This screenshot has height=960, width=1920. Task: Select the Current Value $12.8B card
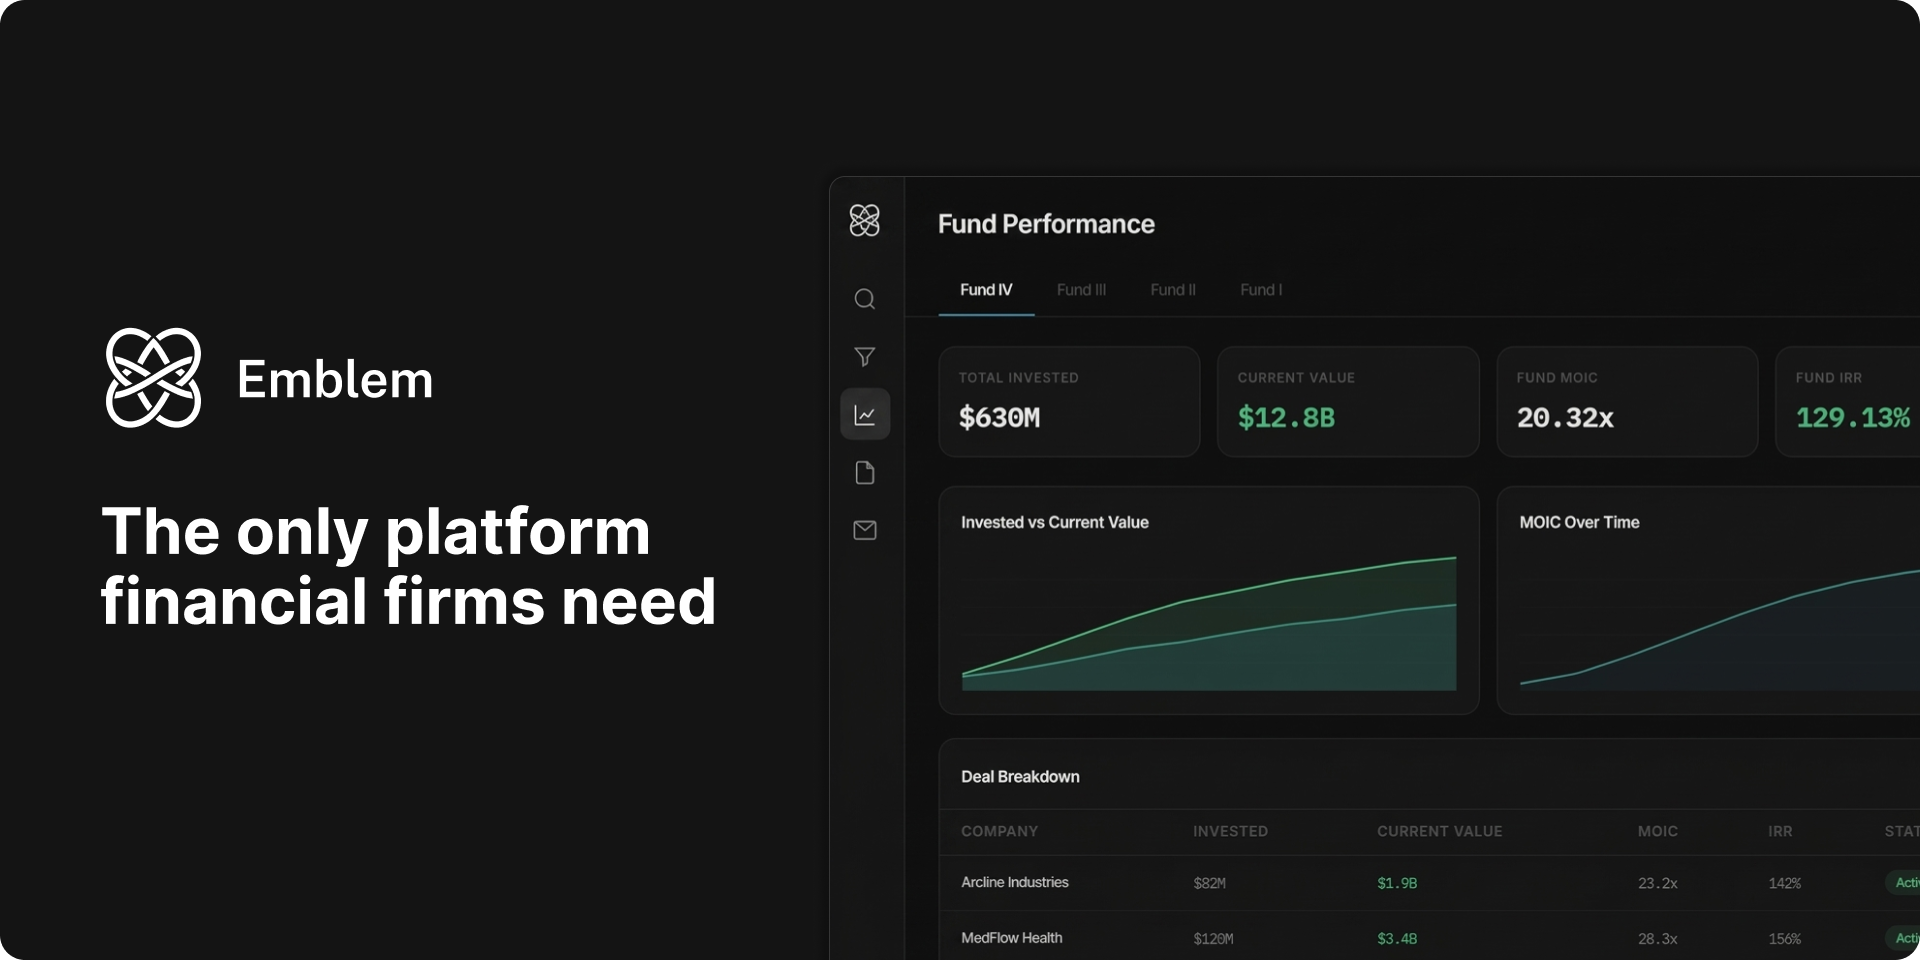[x=1348, y=402]
